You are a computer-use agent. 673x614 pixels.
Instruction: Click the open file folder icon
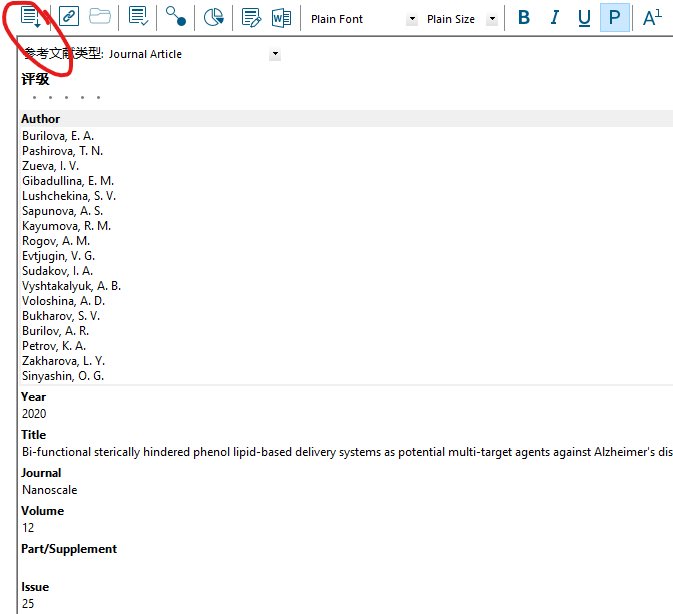(x=100, y=17)
